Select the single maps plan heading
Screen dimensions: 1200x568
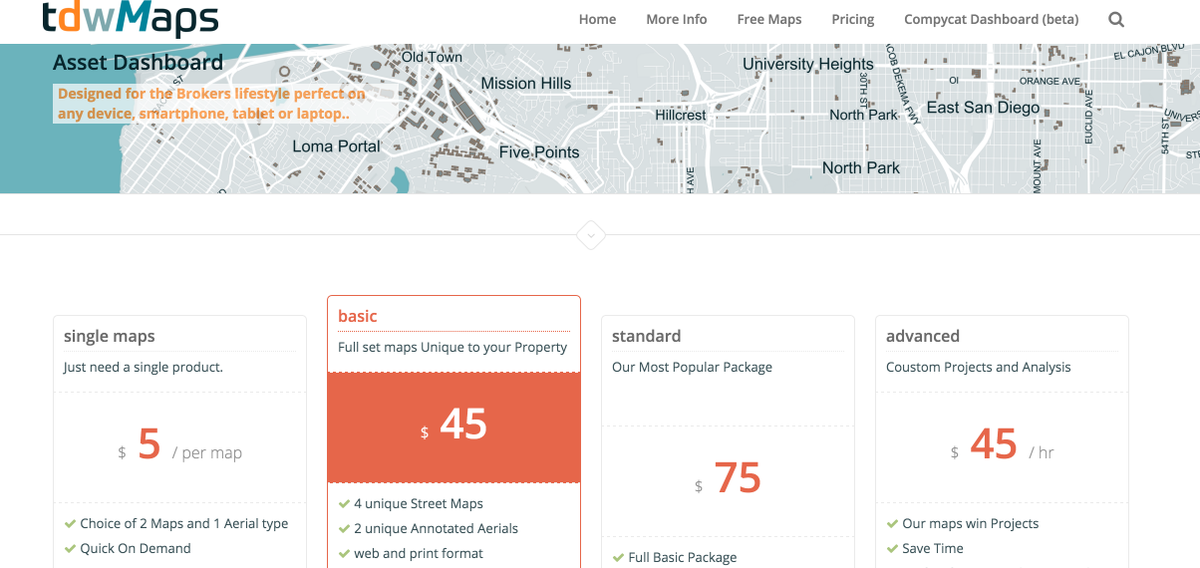(109, 336)
